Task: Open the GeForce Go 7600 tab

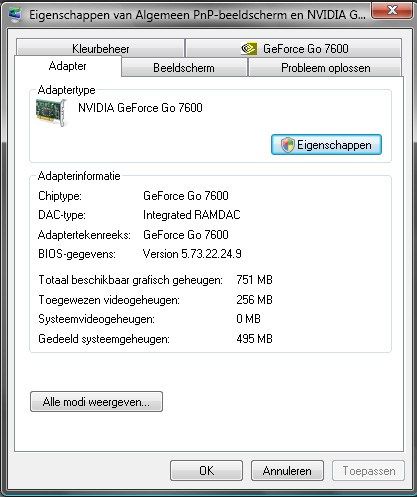Action: click(293, 49)
